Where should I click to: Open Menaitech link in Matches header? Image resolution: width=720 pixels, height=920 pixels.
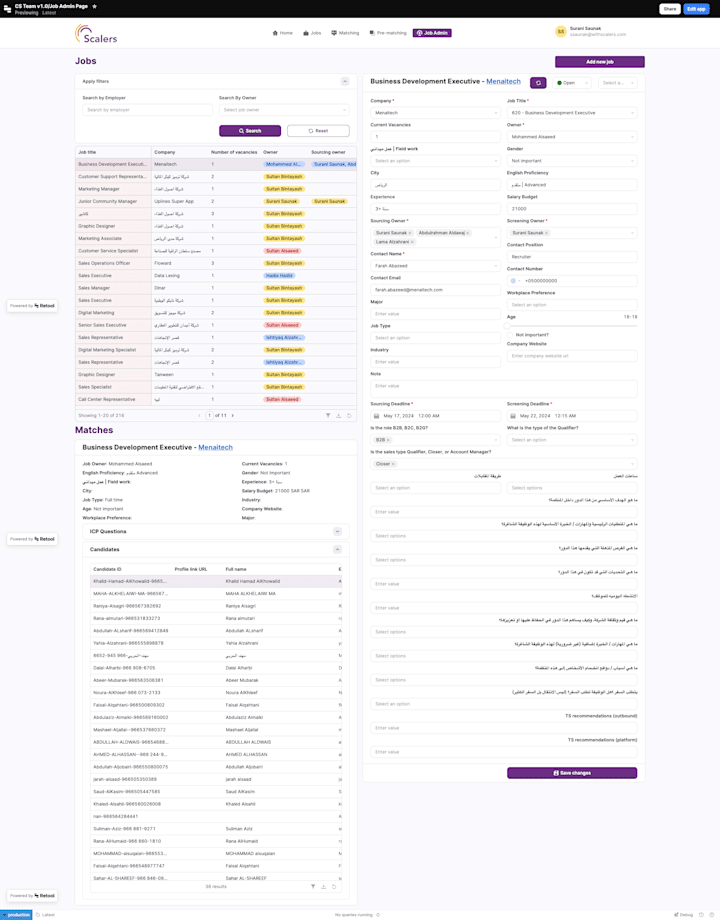coord(215,447)
